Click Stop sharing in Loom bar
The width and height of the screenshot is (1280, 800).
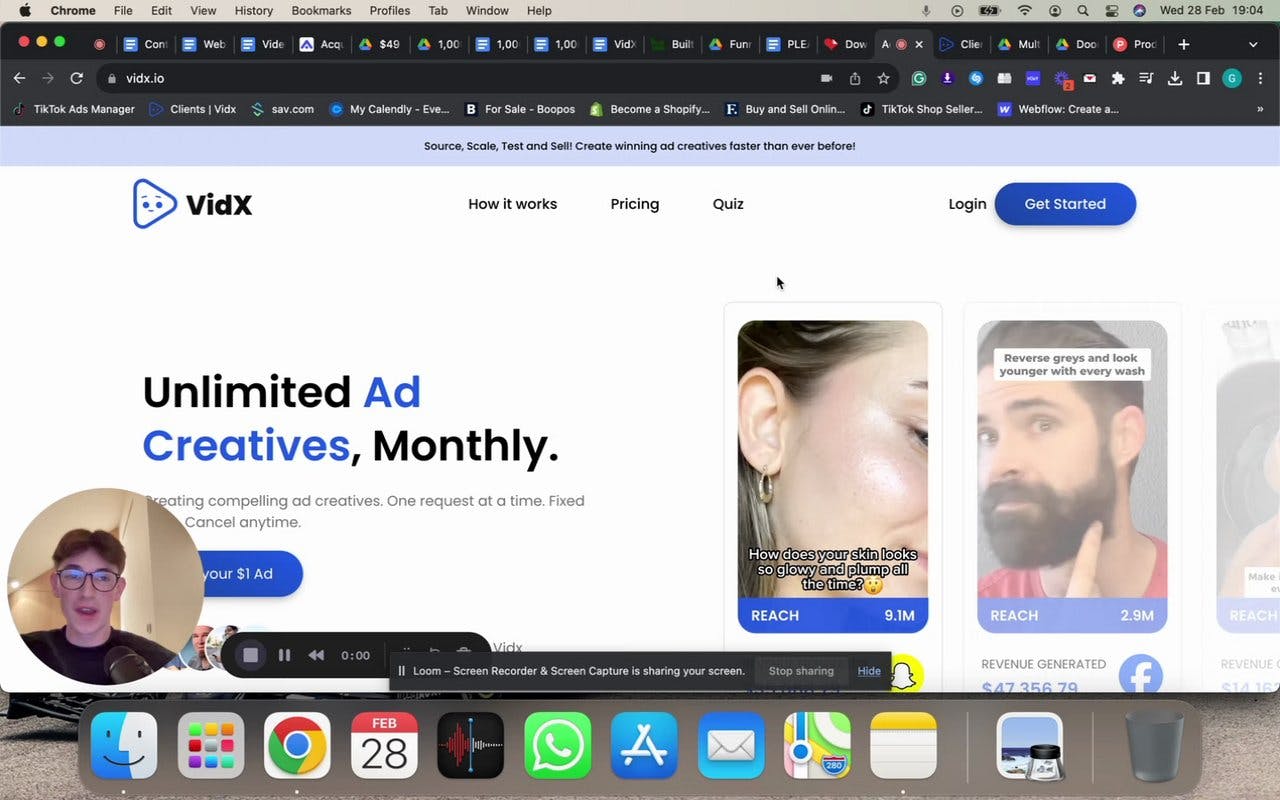click(801, 671)
